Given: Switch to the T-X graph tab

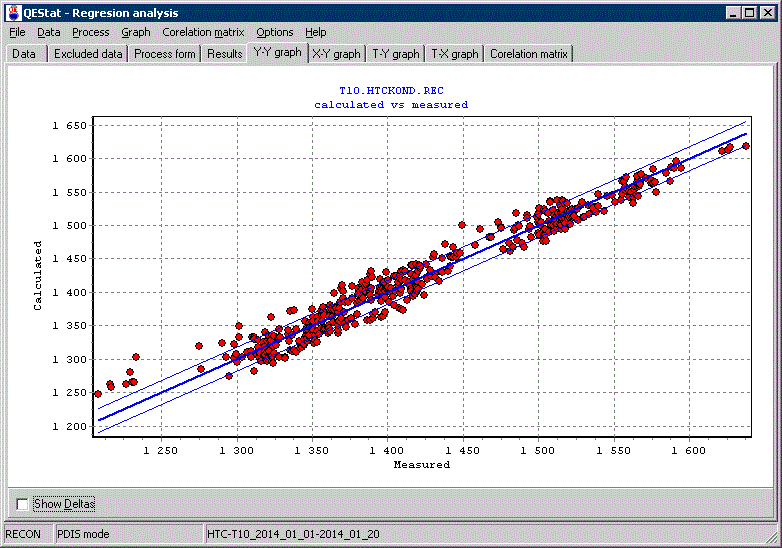Looking at the screenshot, I should pos(454,54).
